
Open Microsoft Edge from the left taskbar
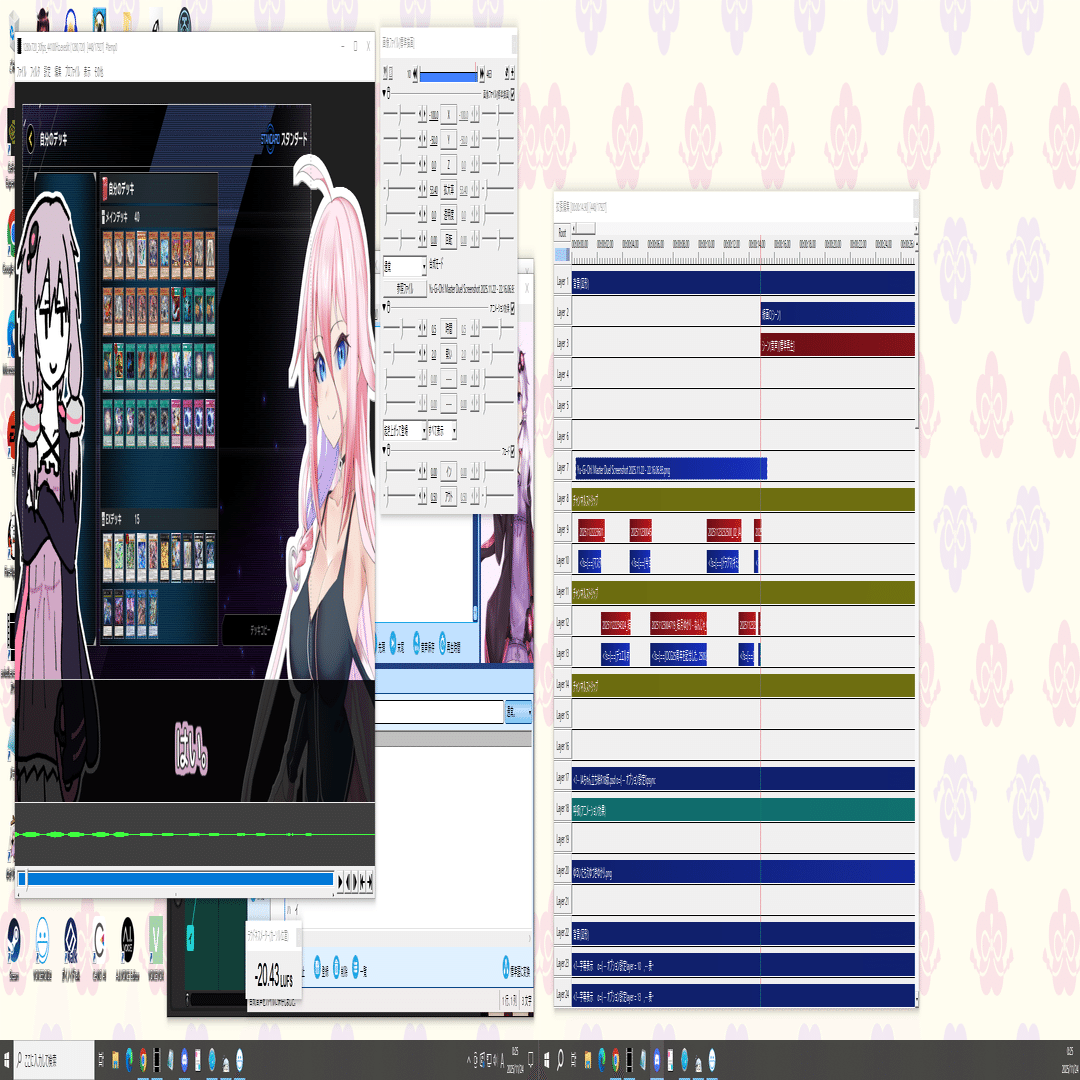click(x=129, y=1059)
